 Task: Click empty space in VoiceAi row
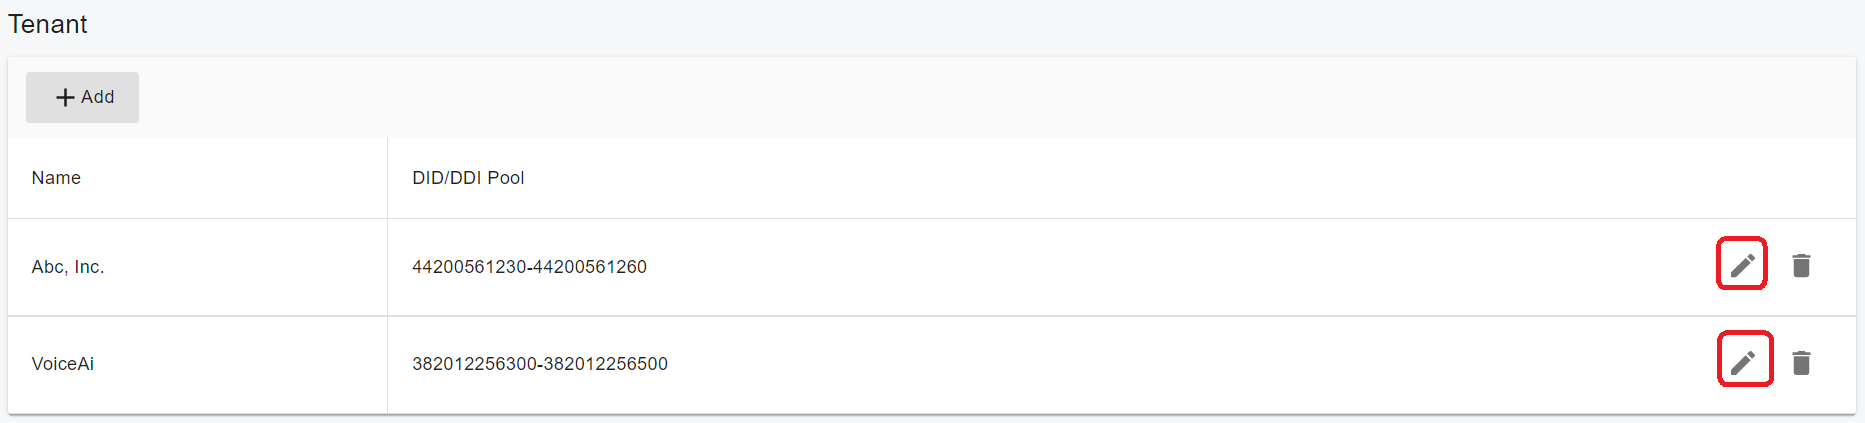[1100, 364]
